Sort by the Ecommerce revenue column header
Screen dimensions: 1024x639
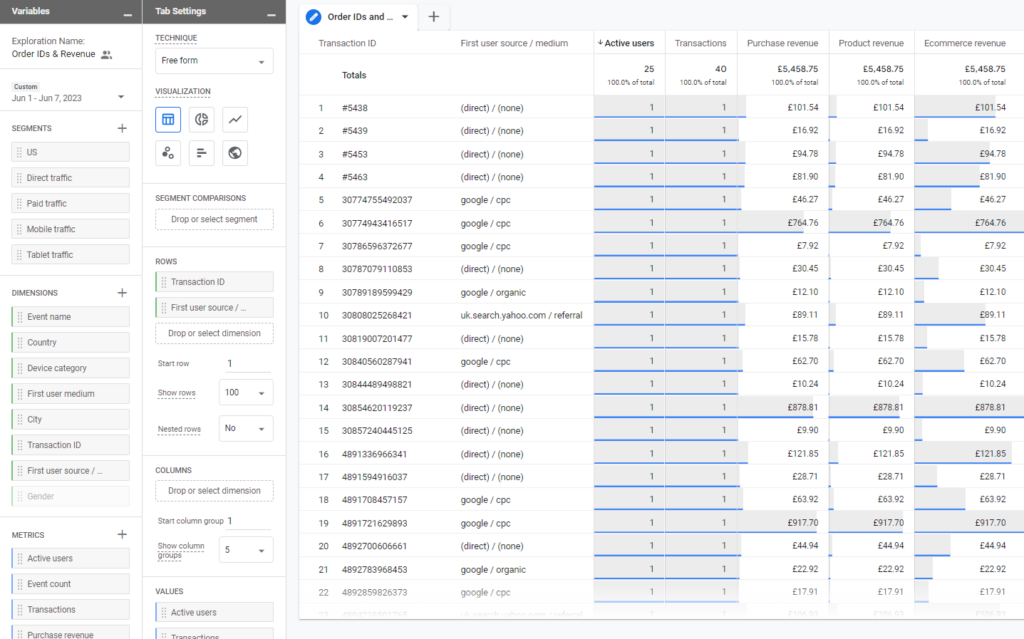point(965,43)
